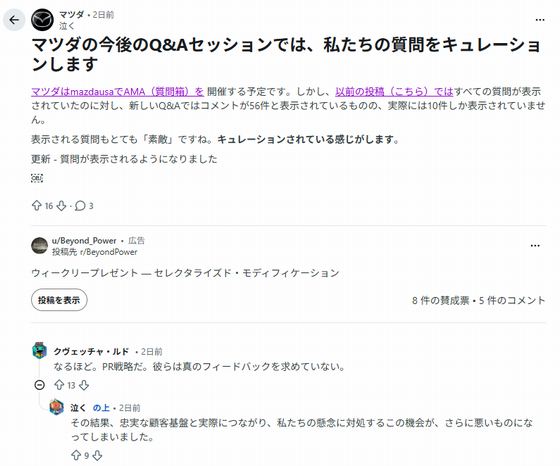The height and width of the screenshot is (466, 560).
Task: Downvote the main post
Action: coord(61,206)
